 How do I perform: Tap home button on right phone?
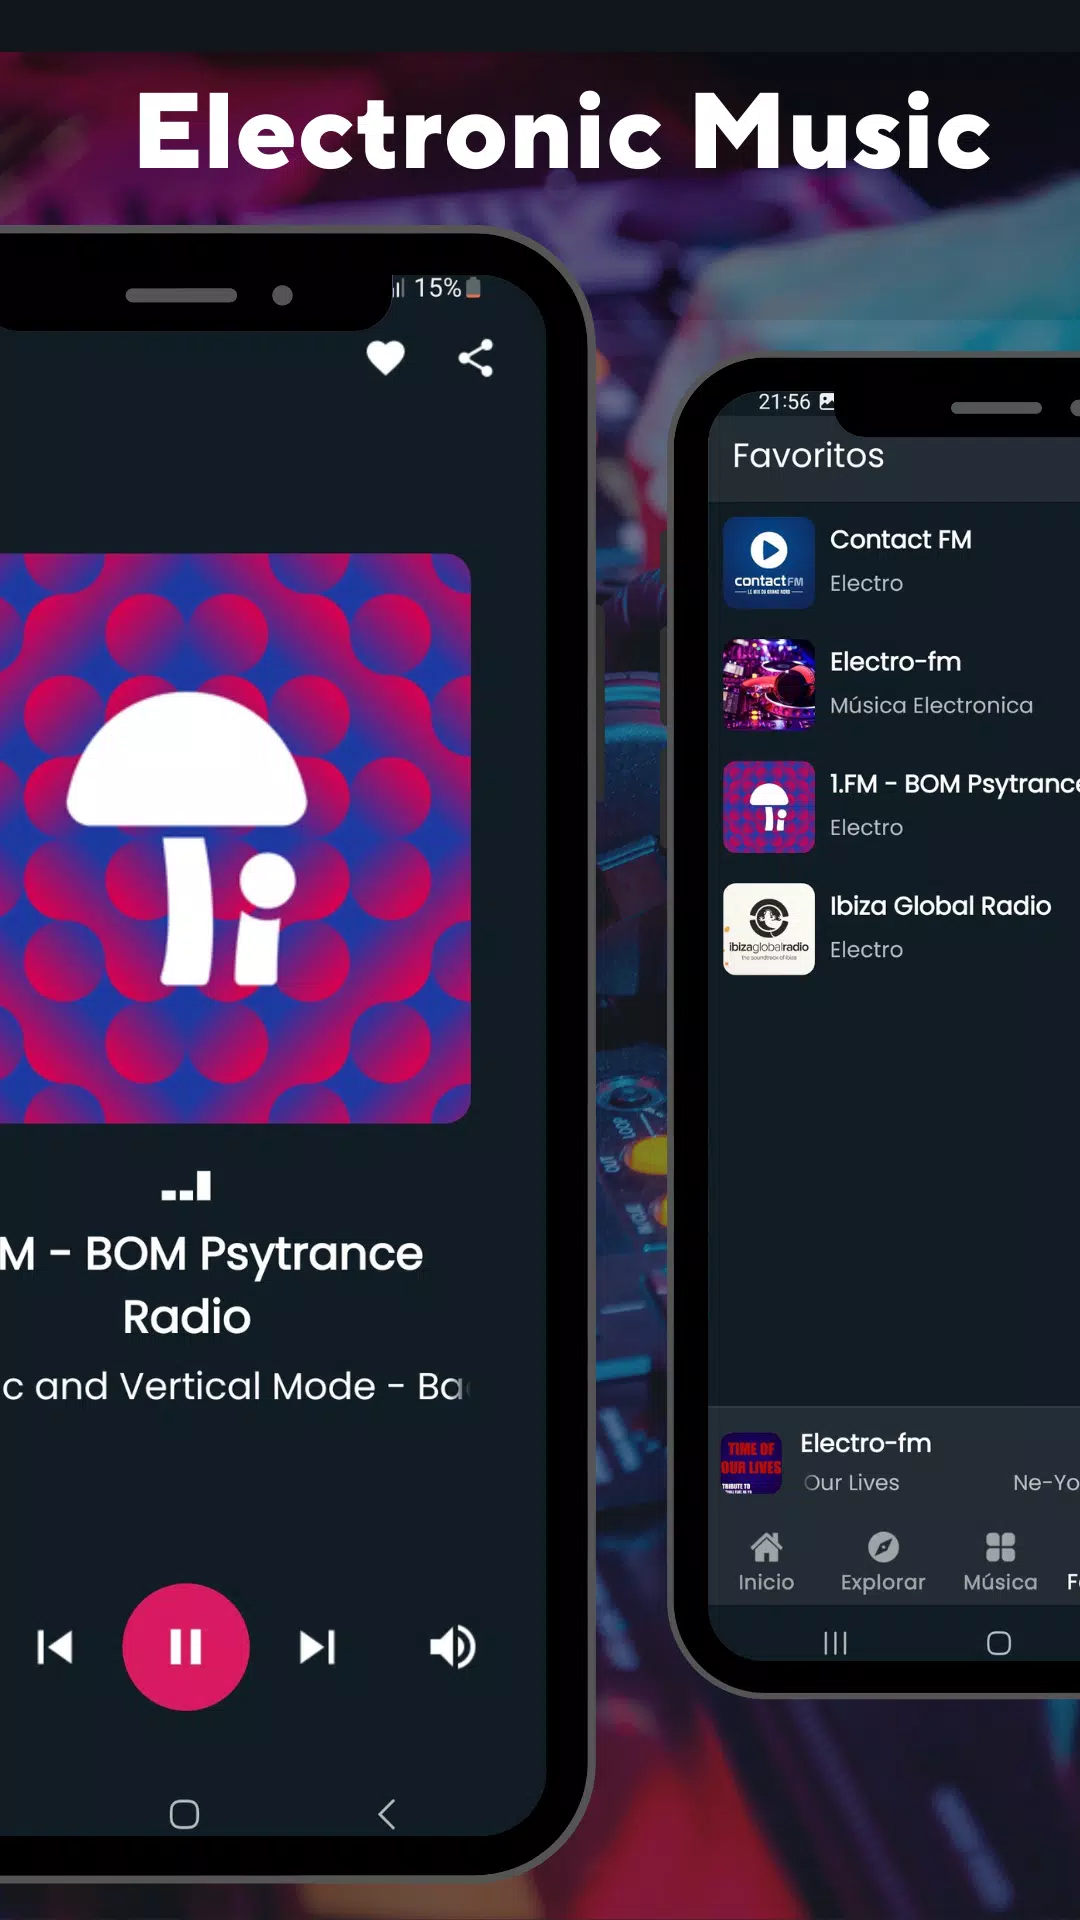[x=999, y=1643]
